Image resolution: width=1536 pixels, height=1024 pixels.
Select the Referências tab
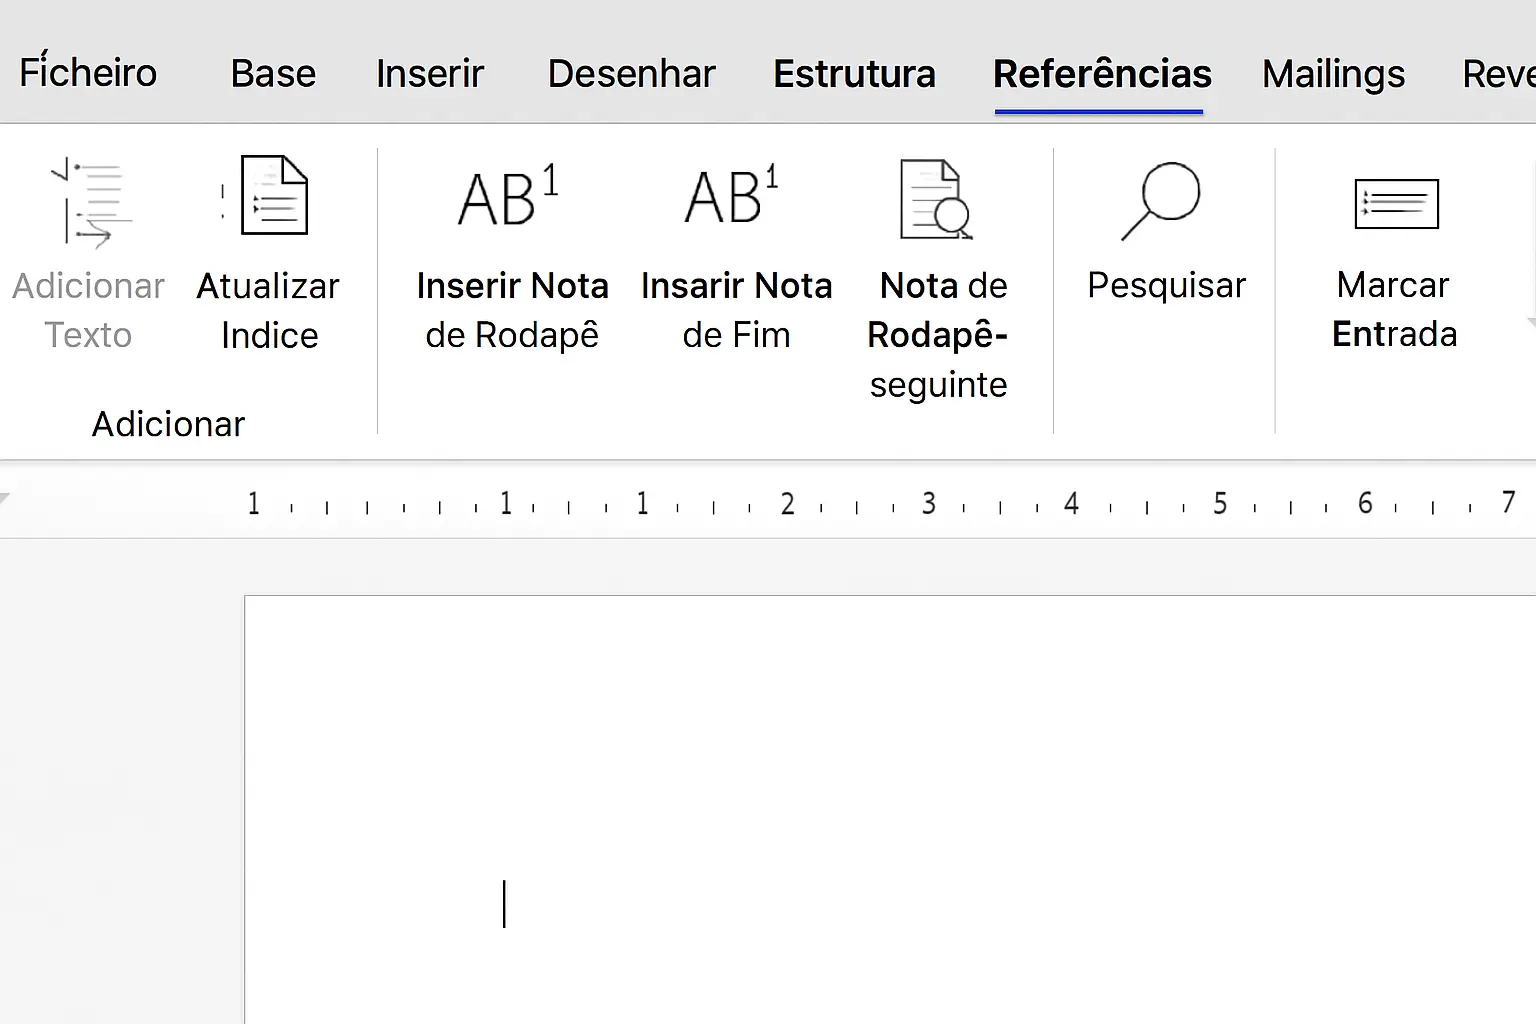pyautogui.click(x=1102, y=74)
